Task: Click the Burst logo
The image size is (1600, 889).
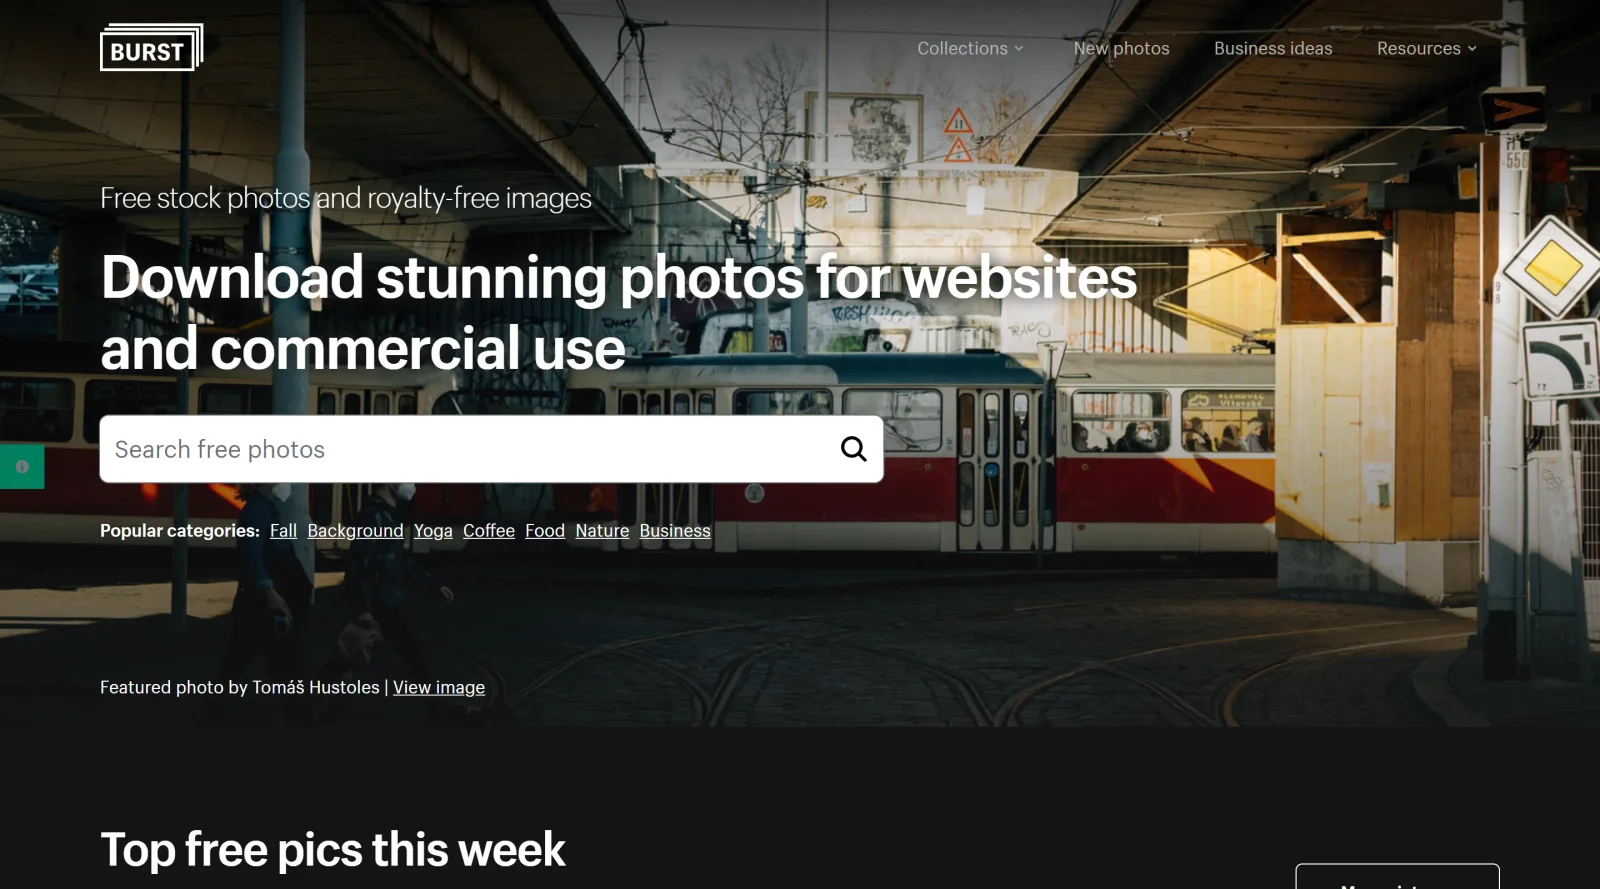Action: coord(151,47)
